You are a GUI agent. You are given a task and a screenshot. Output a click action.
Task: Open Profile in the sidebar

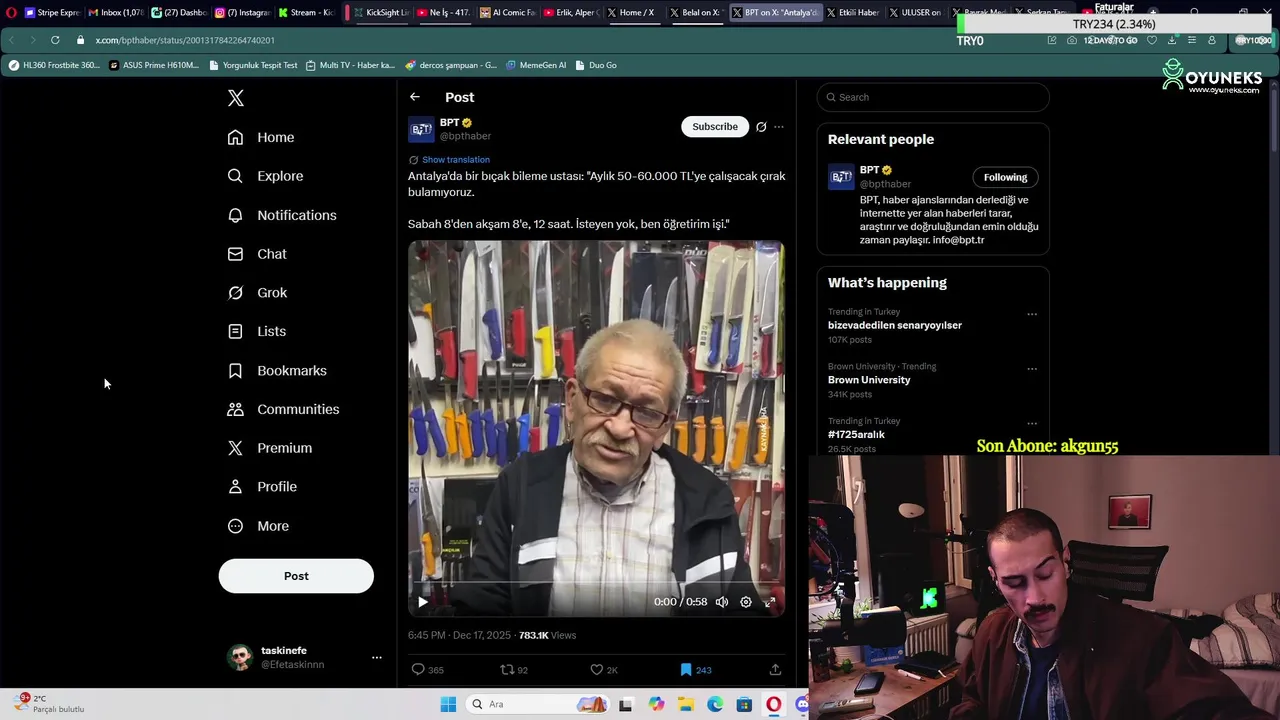(x=262, y=487)
